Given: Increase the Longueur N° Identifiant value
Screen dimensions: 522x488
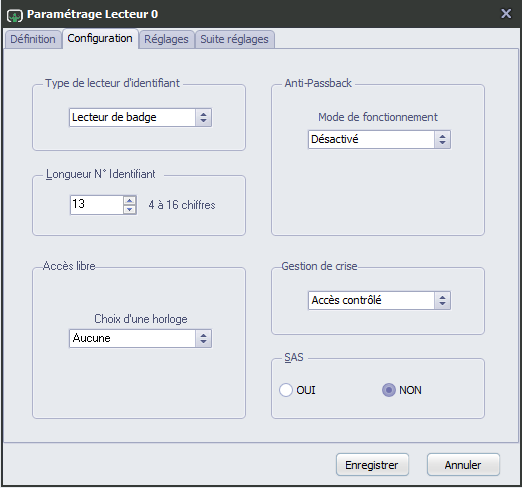Looking at the screenshot, I should (130, 200).
